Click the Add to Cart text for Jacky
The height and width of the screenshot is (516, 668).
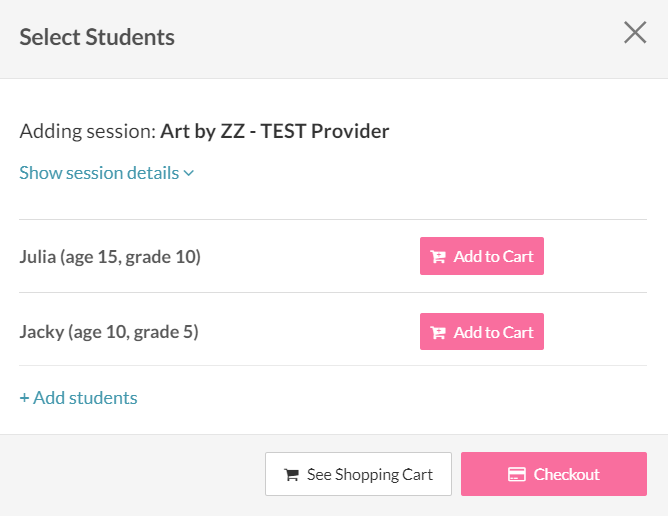[494, 332]
